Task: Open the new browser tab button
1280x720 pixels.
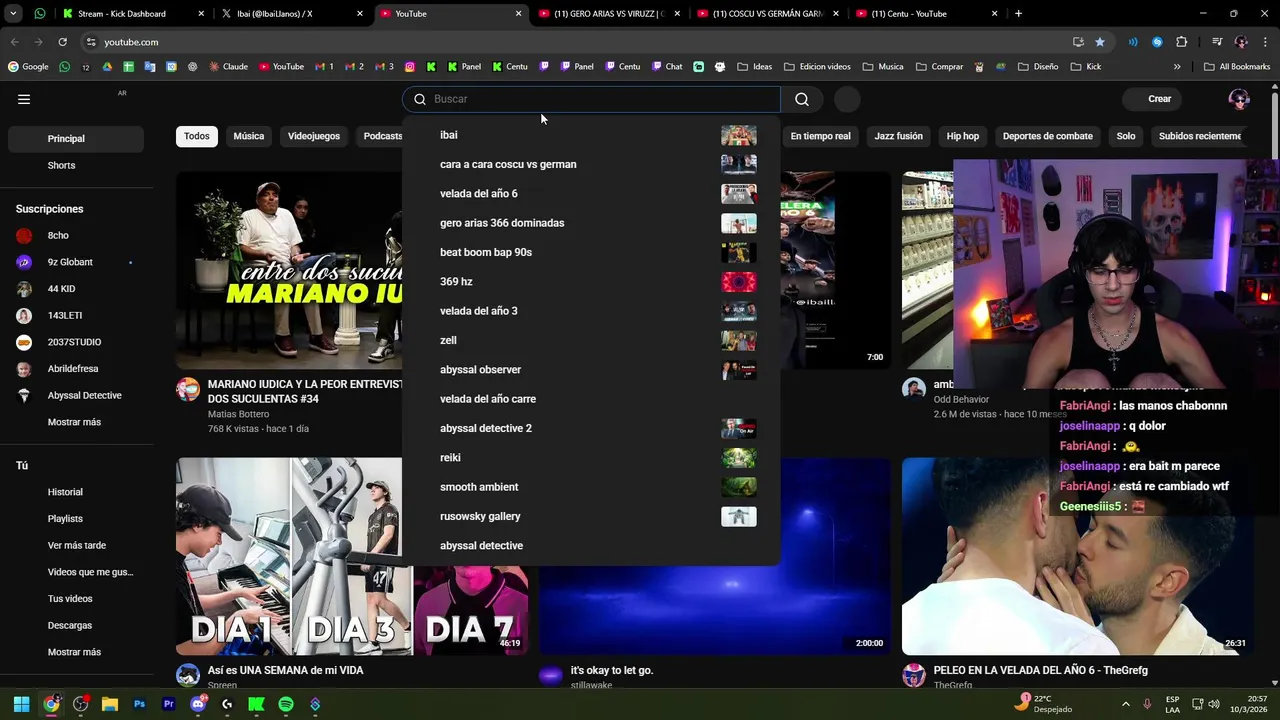Action: click(x=1018, y=14)
